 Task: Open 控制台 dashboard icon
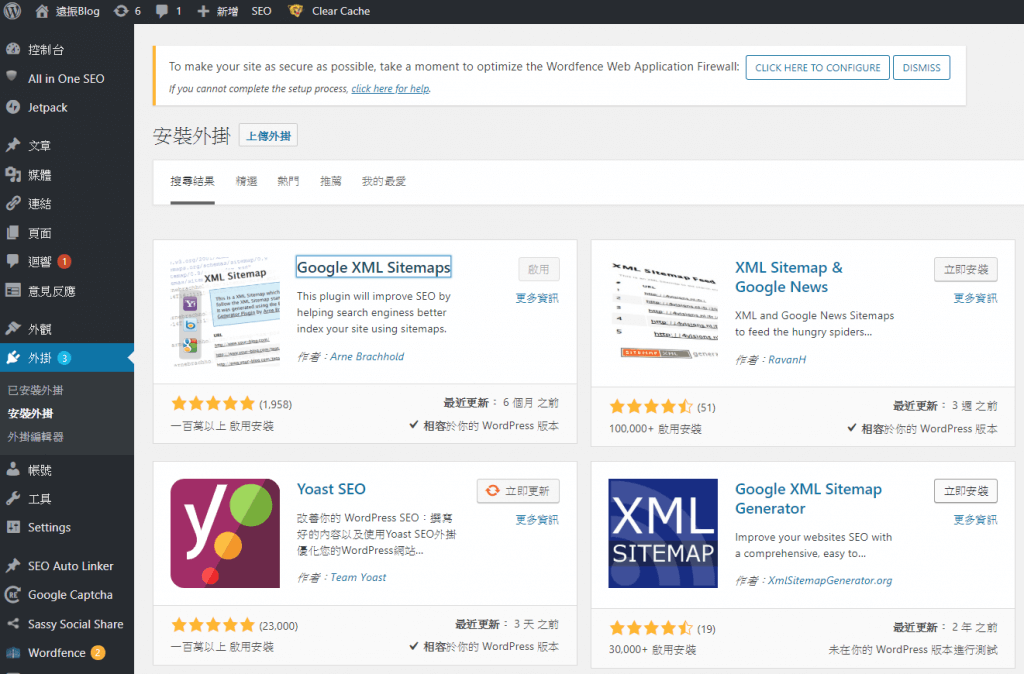click(13, 49)
